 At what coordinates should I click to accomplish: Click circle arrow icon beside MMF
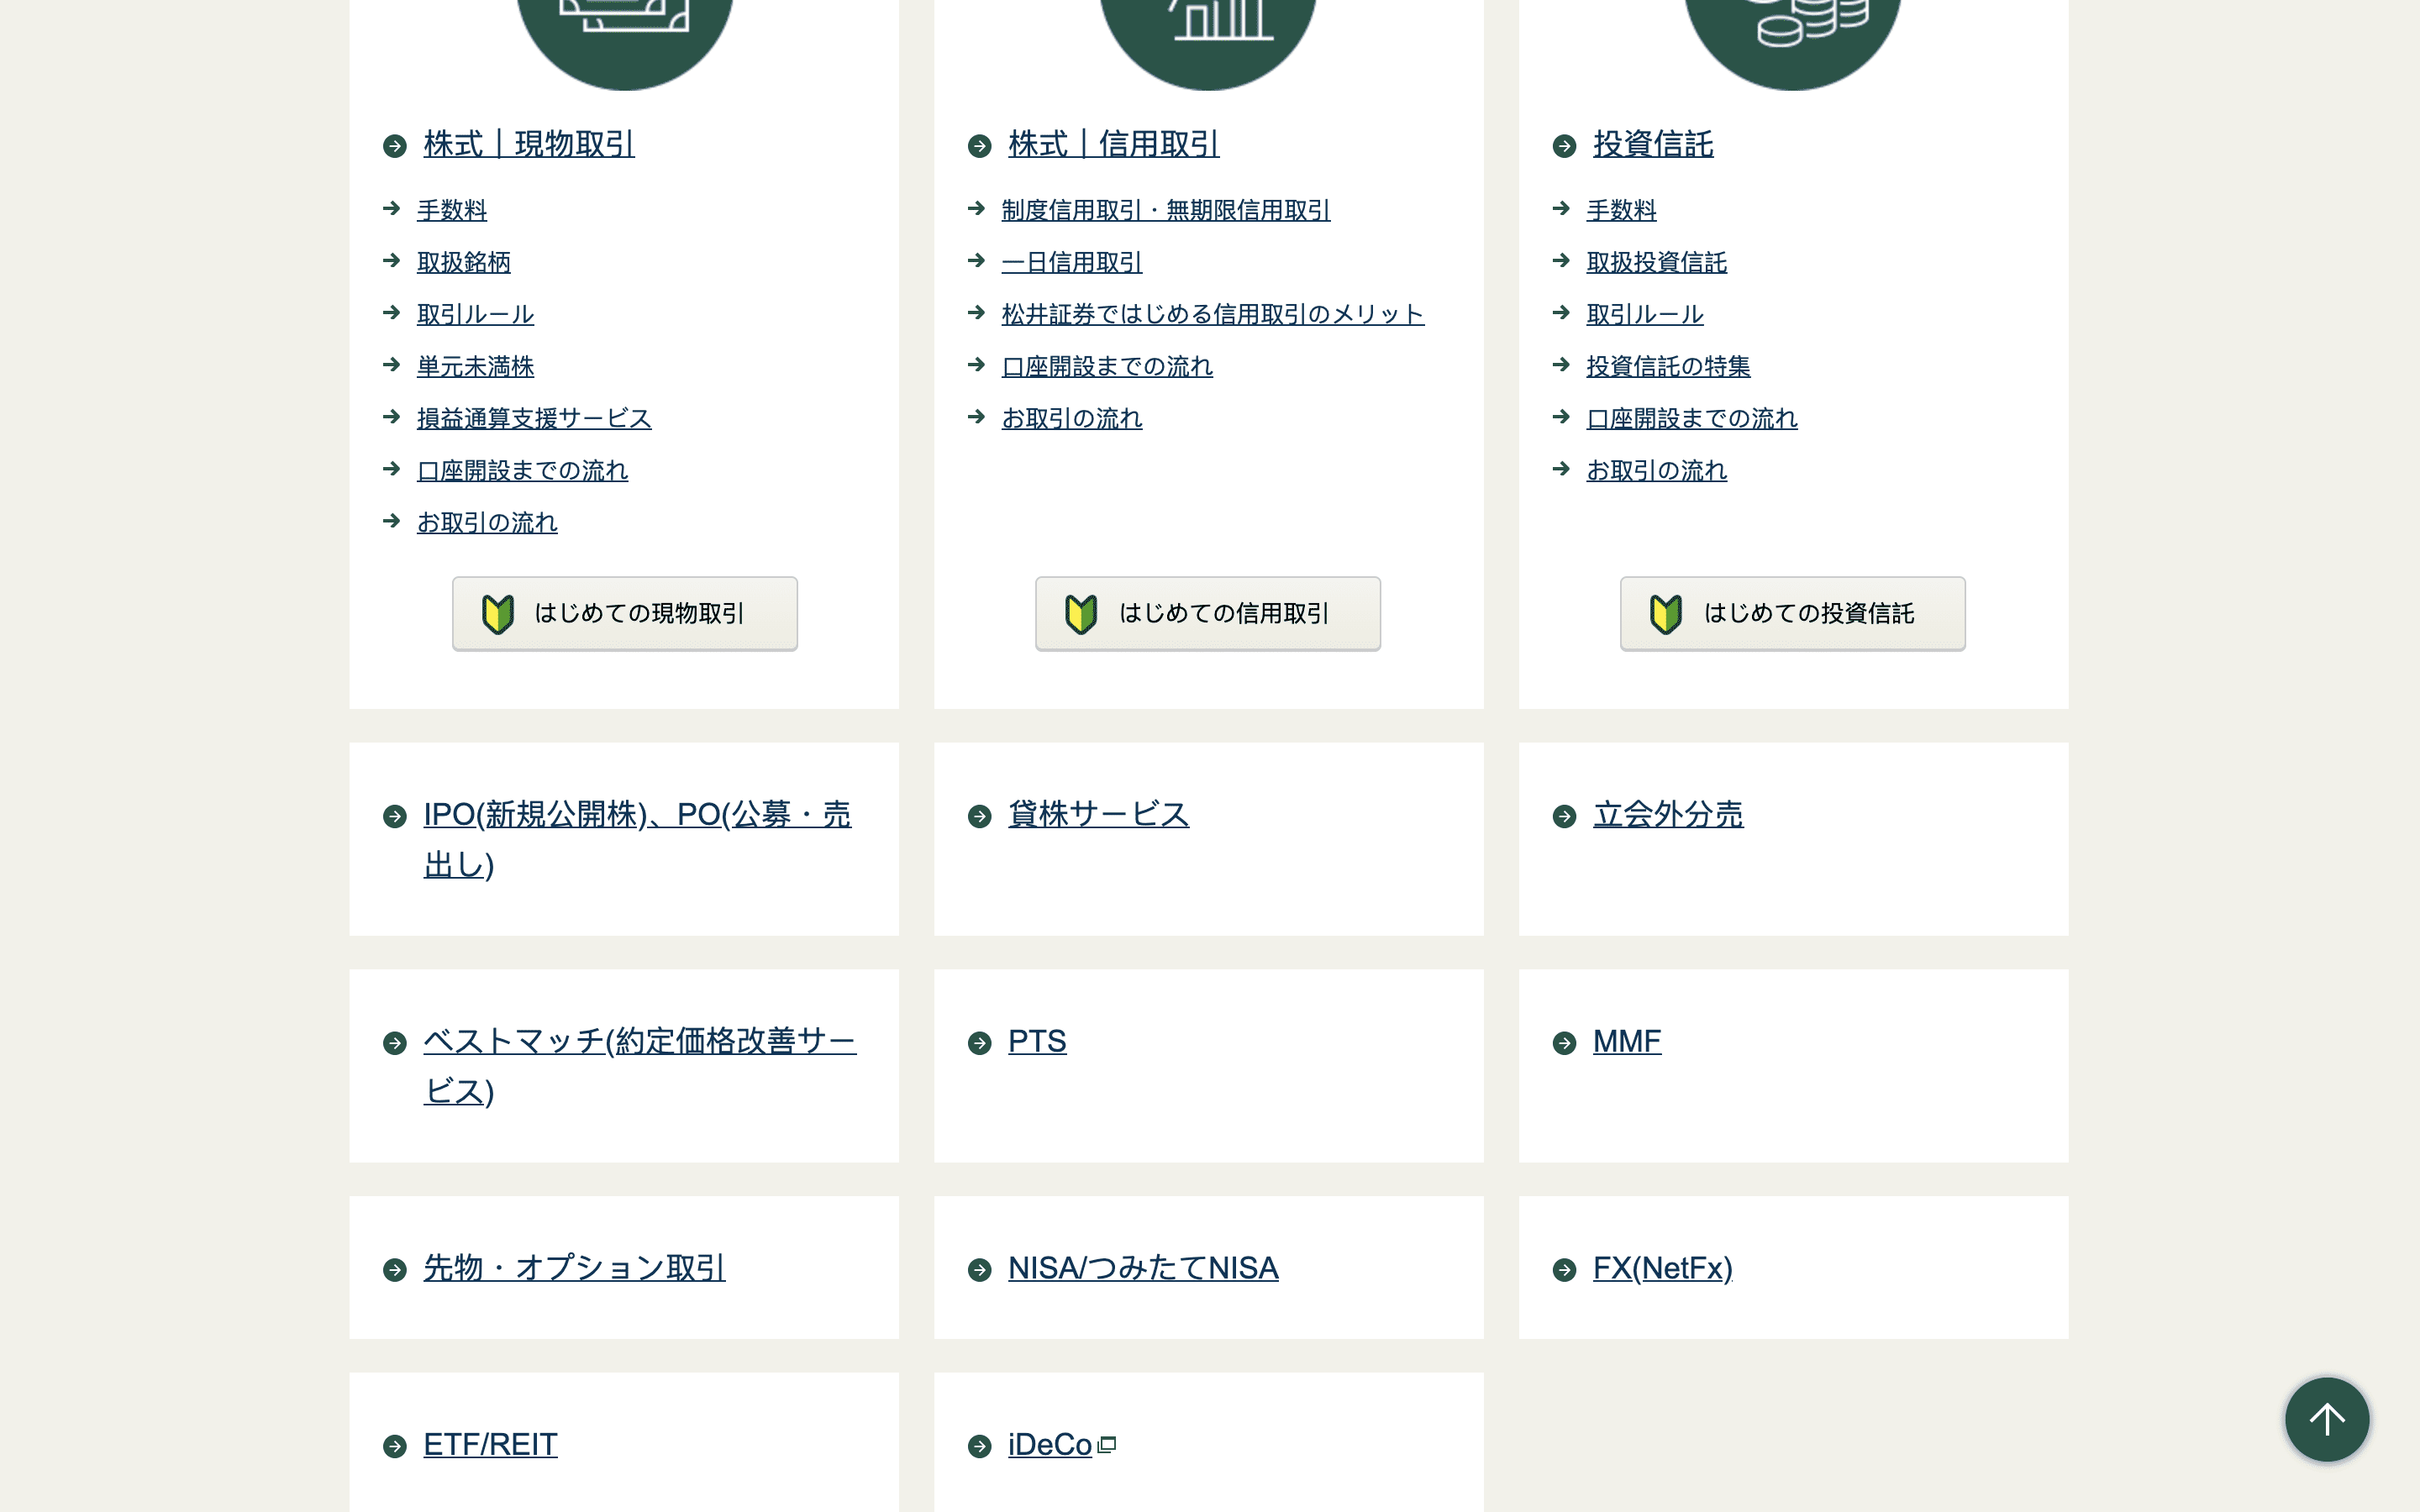coord(1565,1043)
